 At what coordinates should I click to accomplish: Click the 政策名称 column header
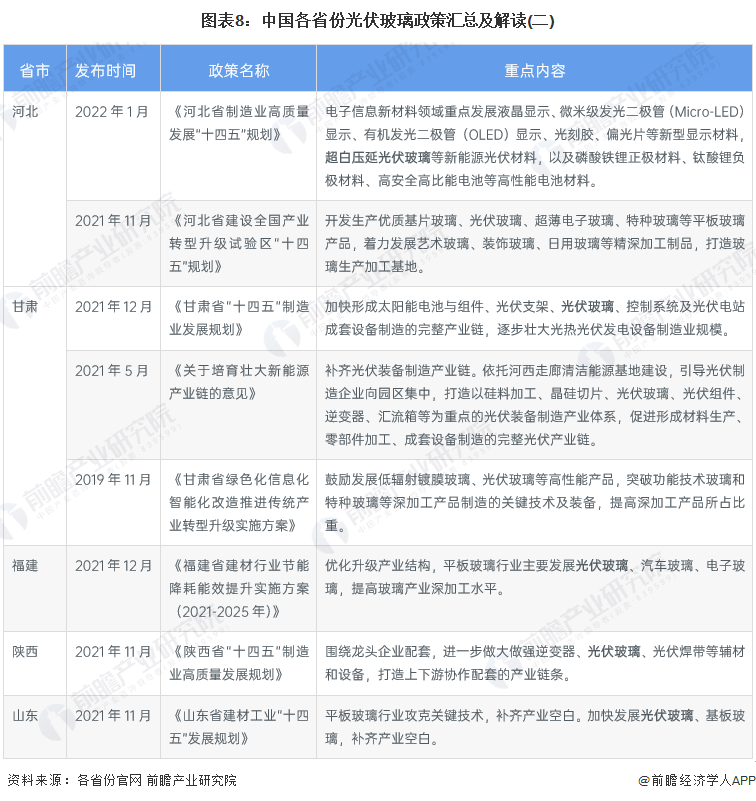(x=239, y=71)
